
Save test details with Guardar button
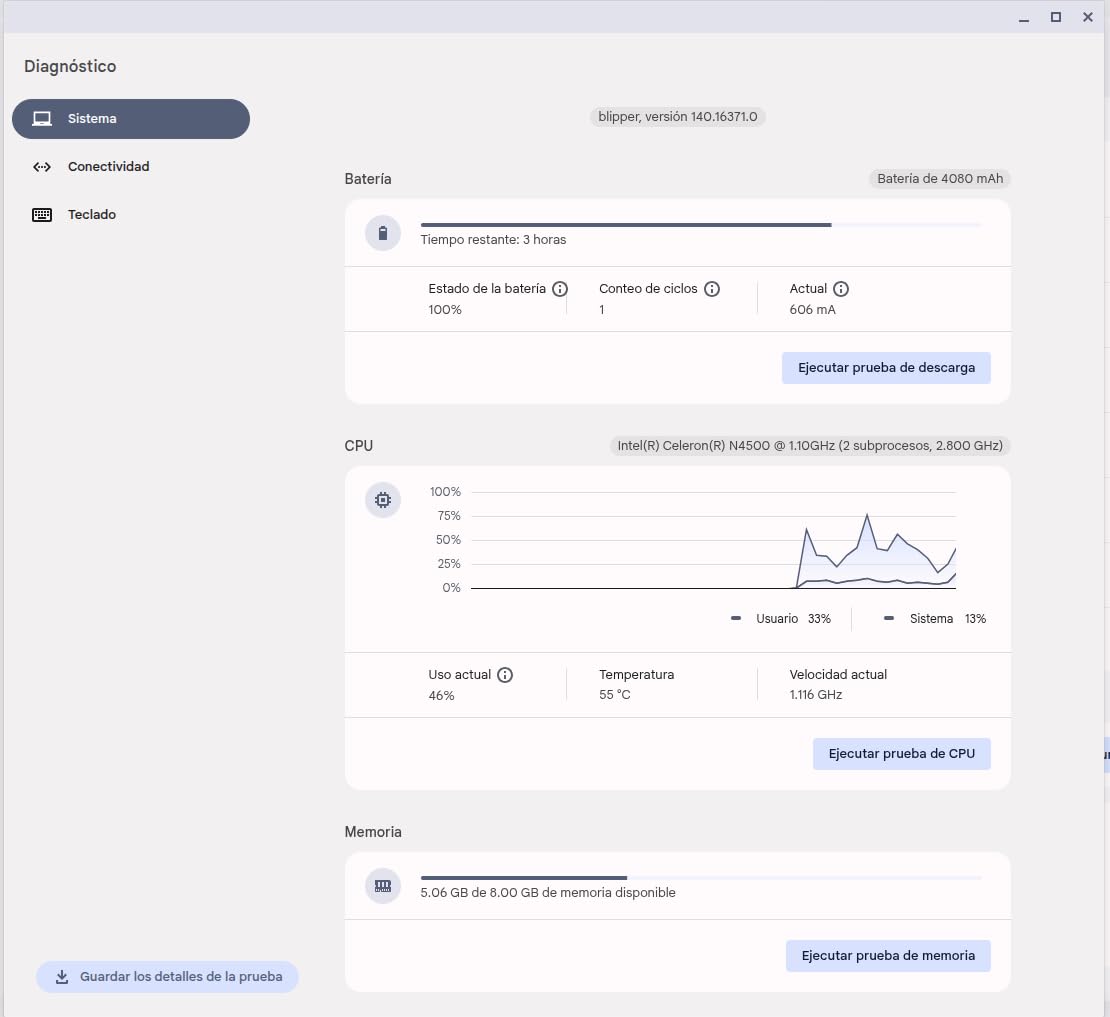click(x=167, y=977)
